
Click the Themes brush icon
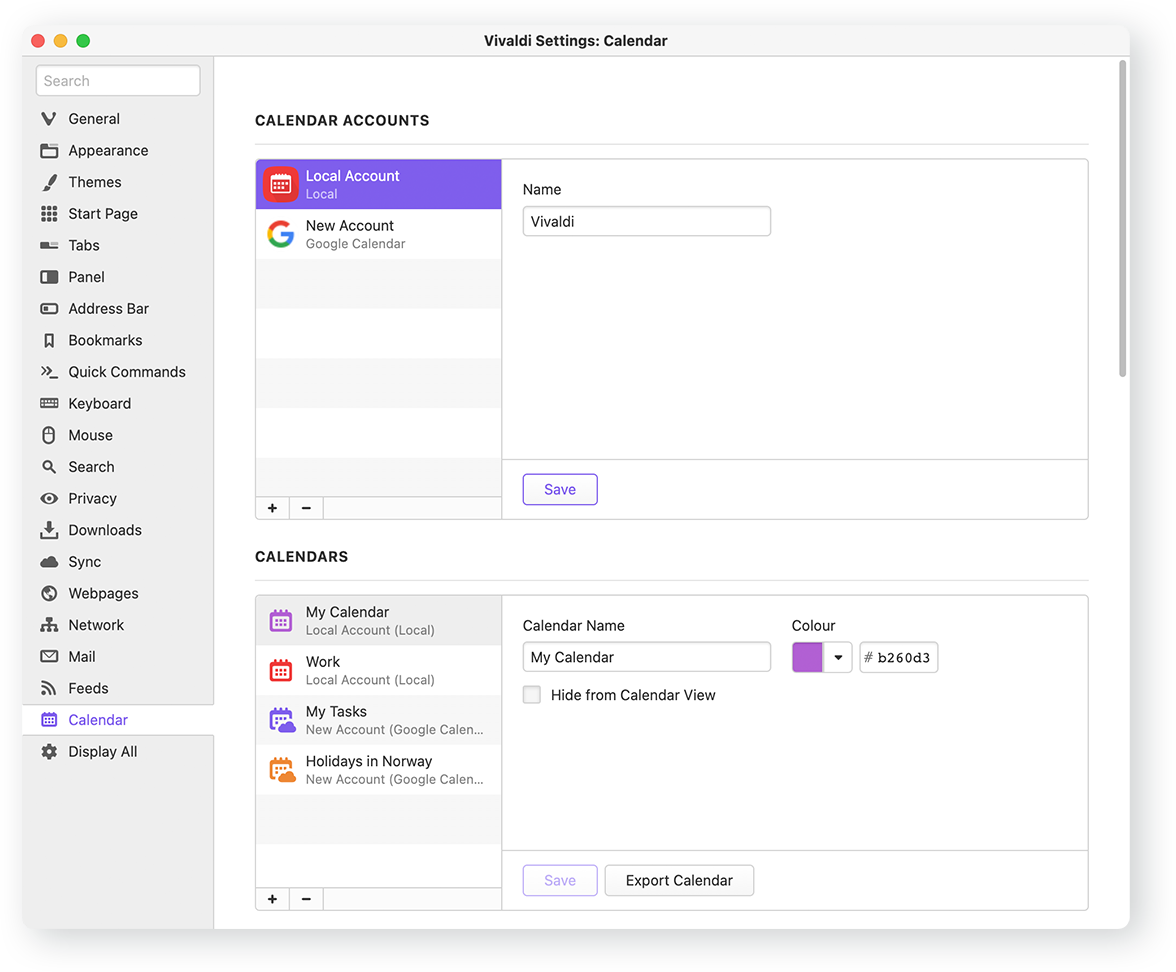pos(49,182)
